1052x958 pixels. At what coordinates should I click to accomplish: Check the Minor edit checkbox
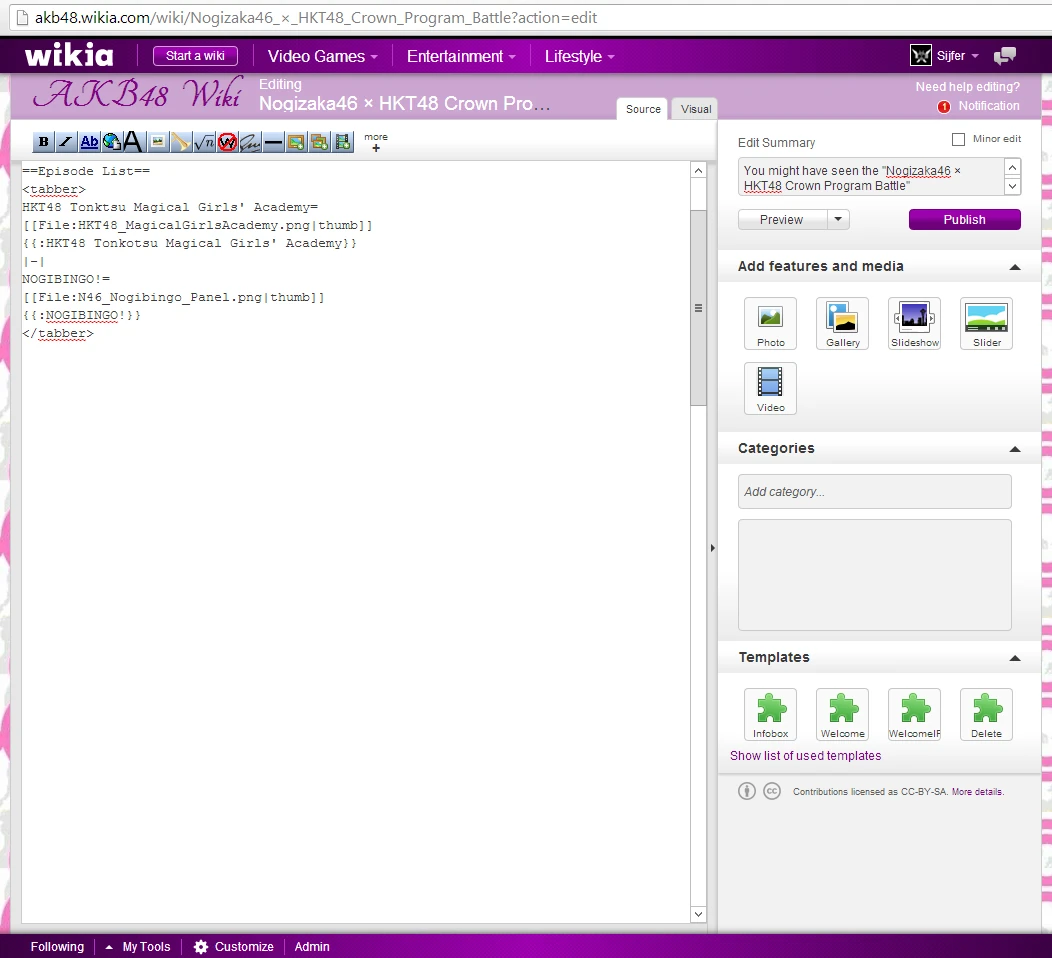(x=958, y=140)
